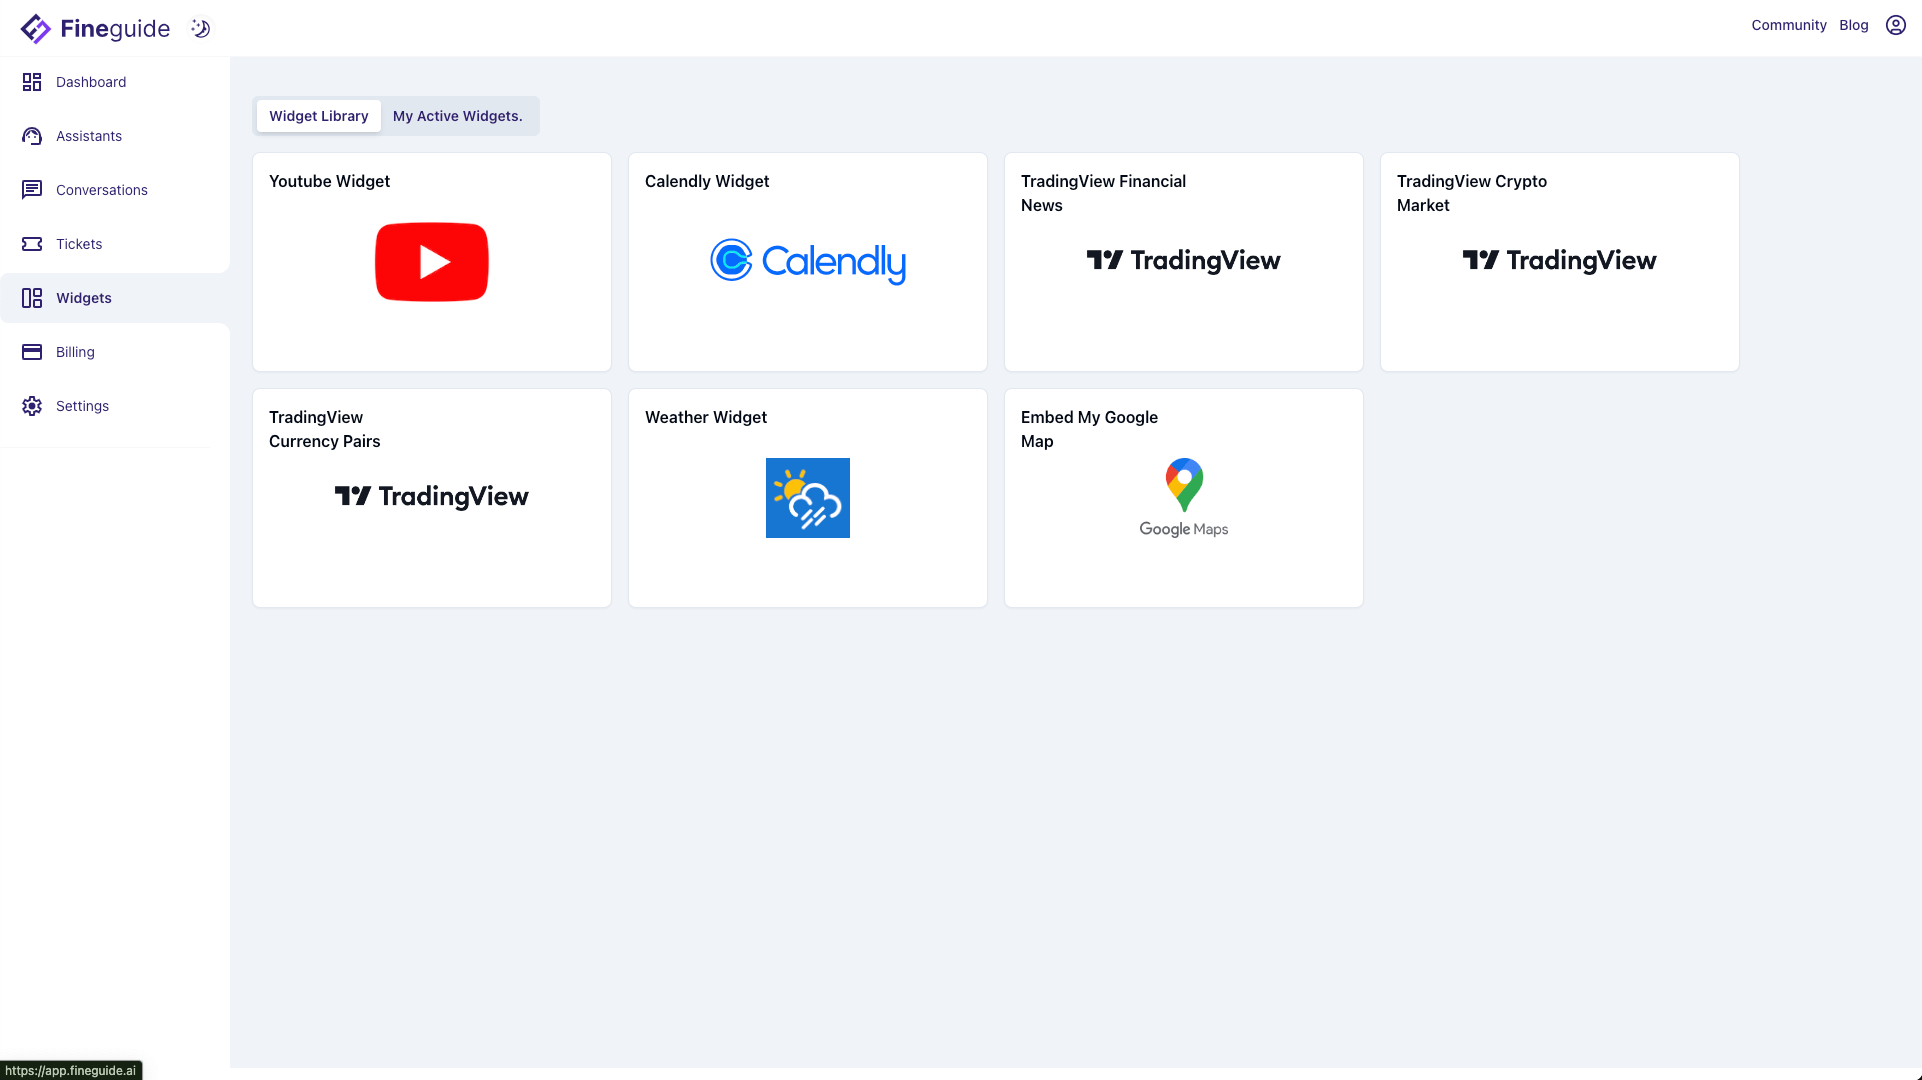Open the Tickets icon in sidebar
Viewport: 1922px width, 1080px height.
pyautogui.click(x=32, y=244)
